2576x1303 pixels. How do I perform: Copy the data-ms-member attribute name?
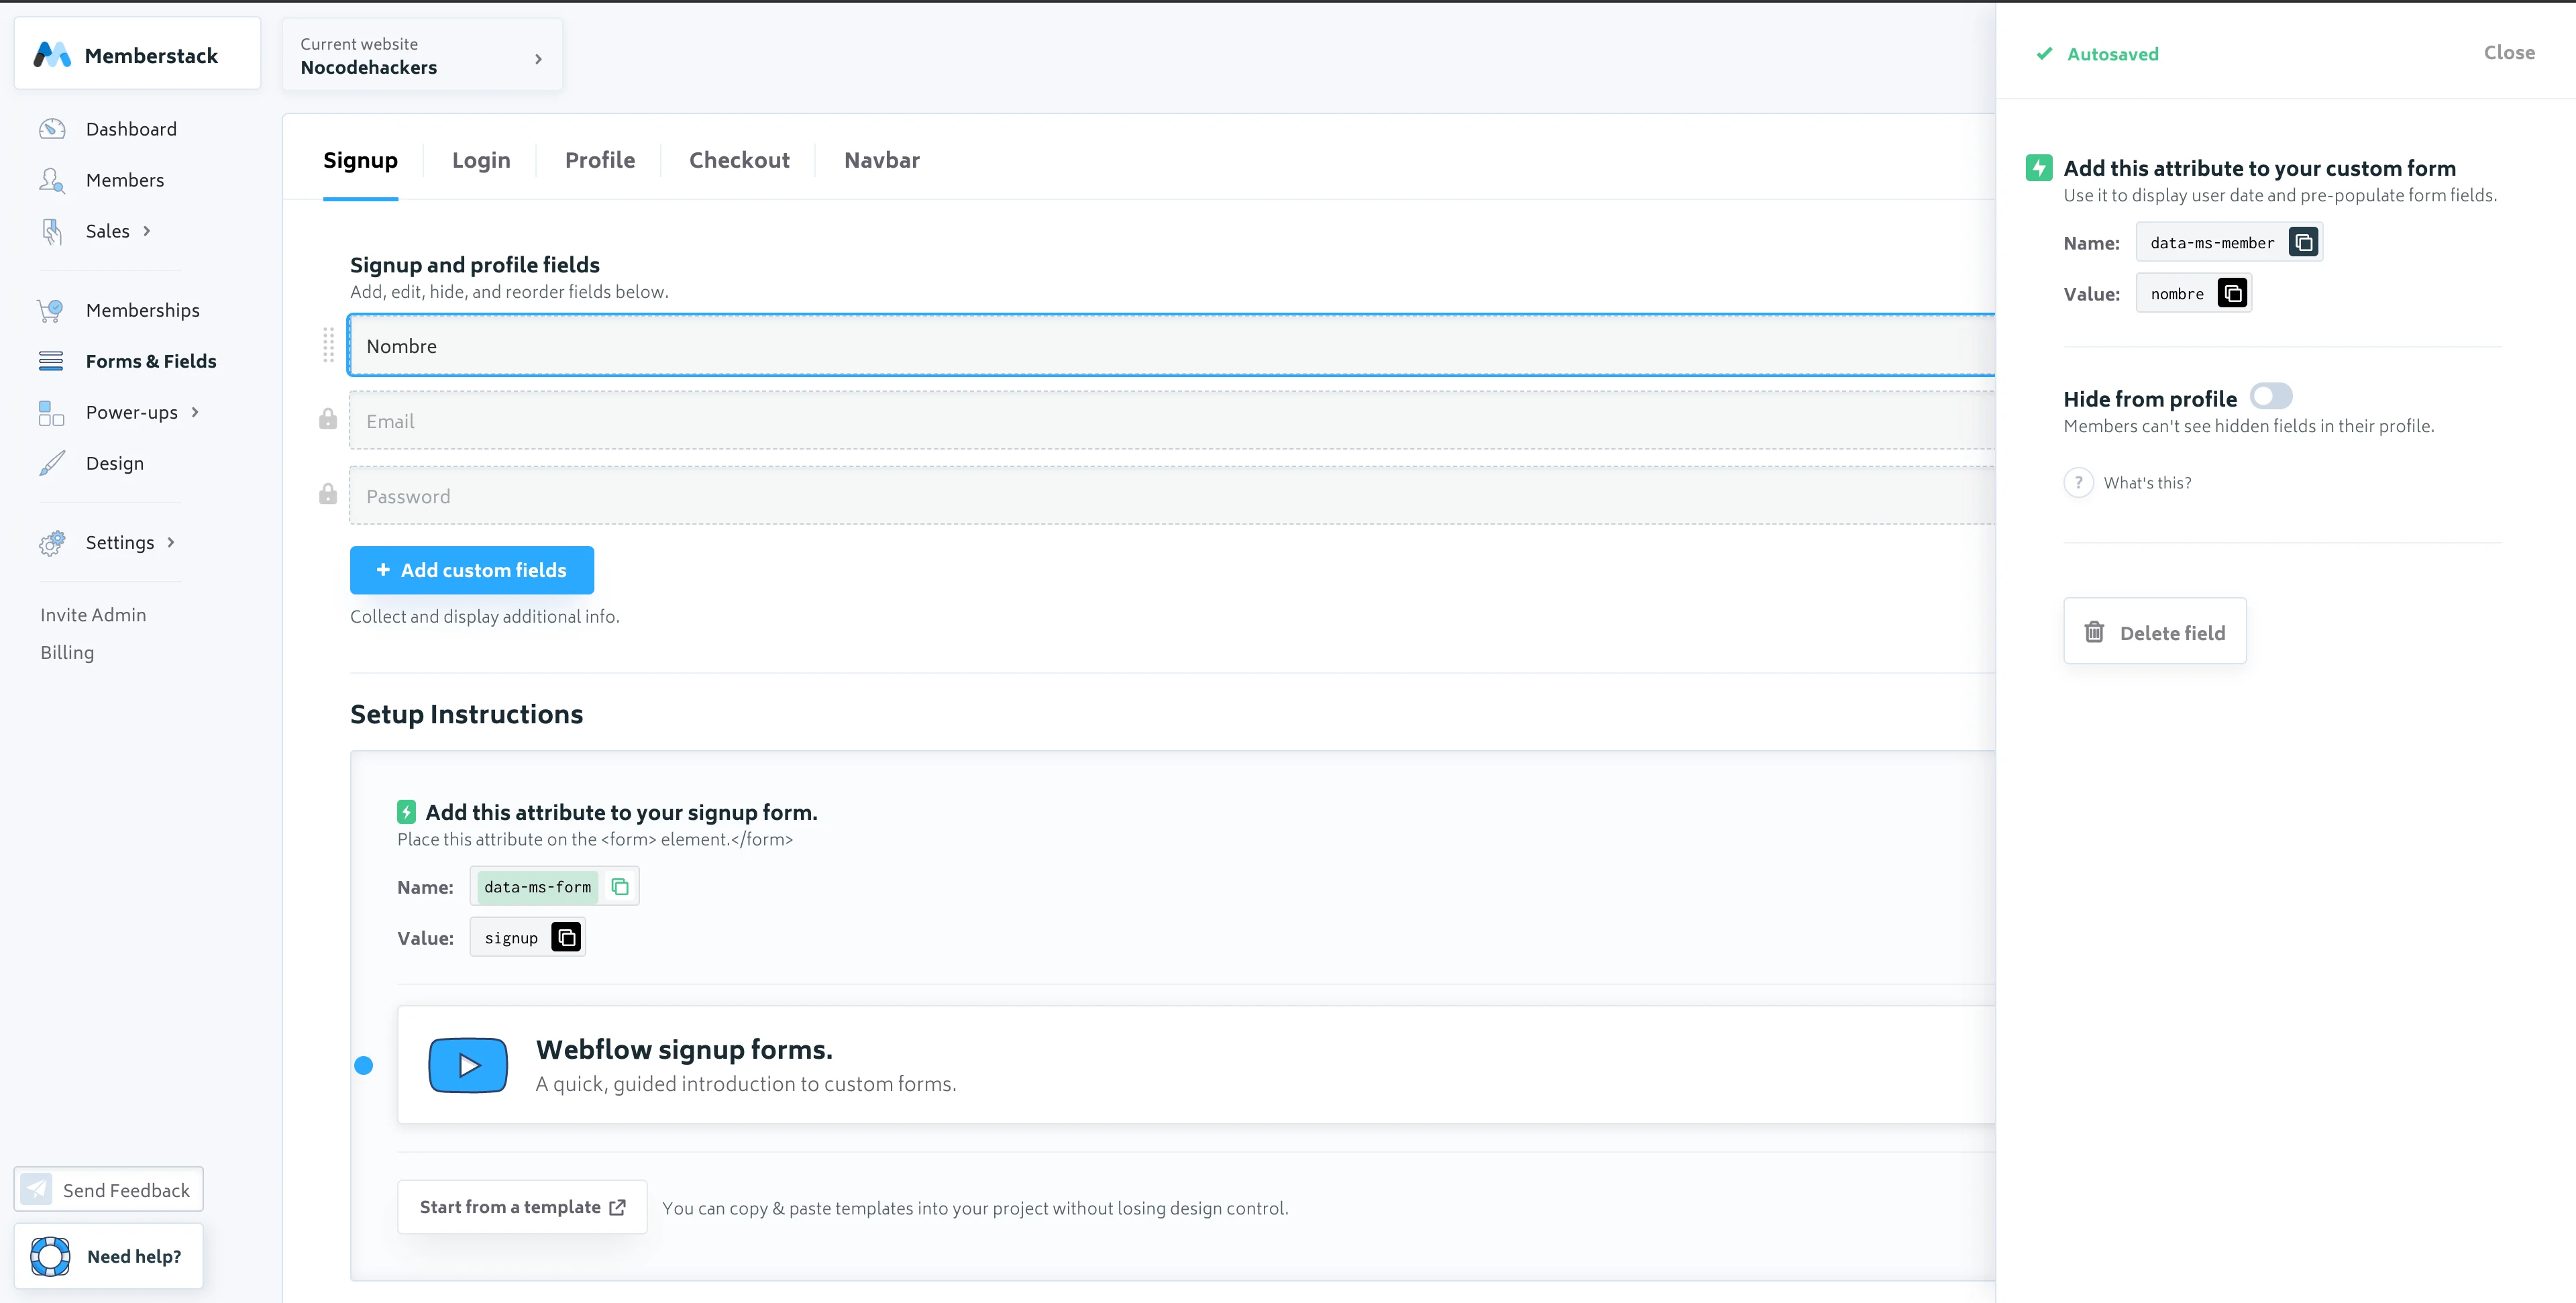pos(2303,243)
